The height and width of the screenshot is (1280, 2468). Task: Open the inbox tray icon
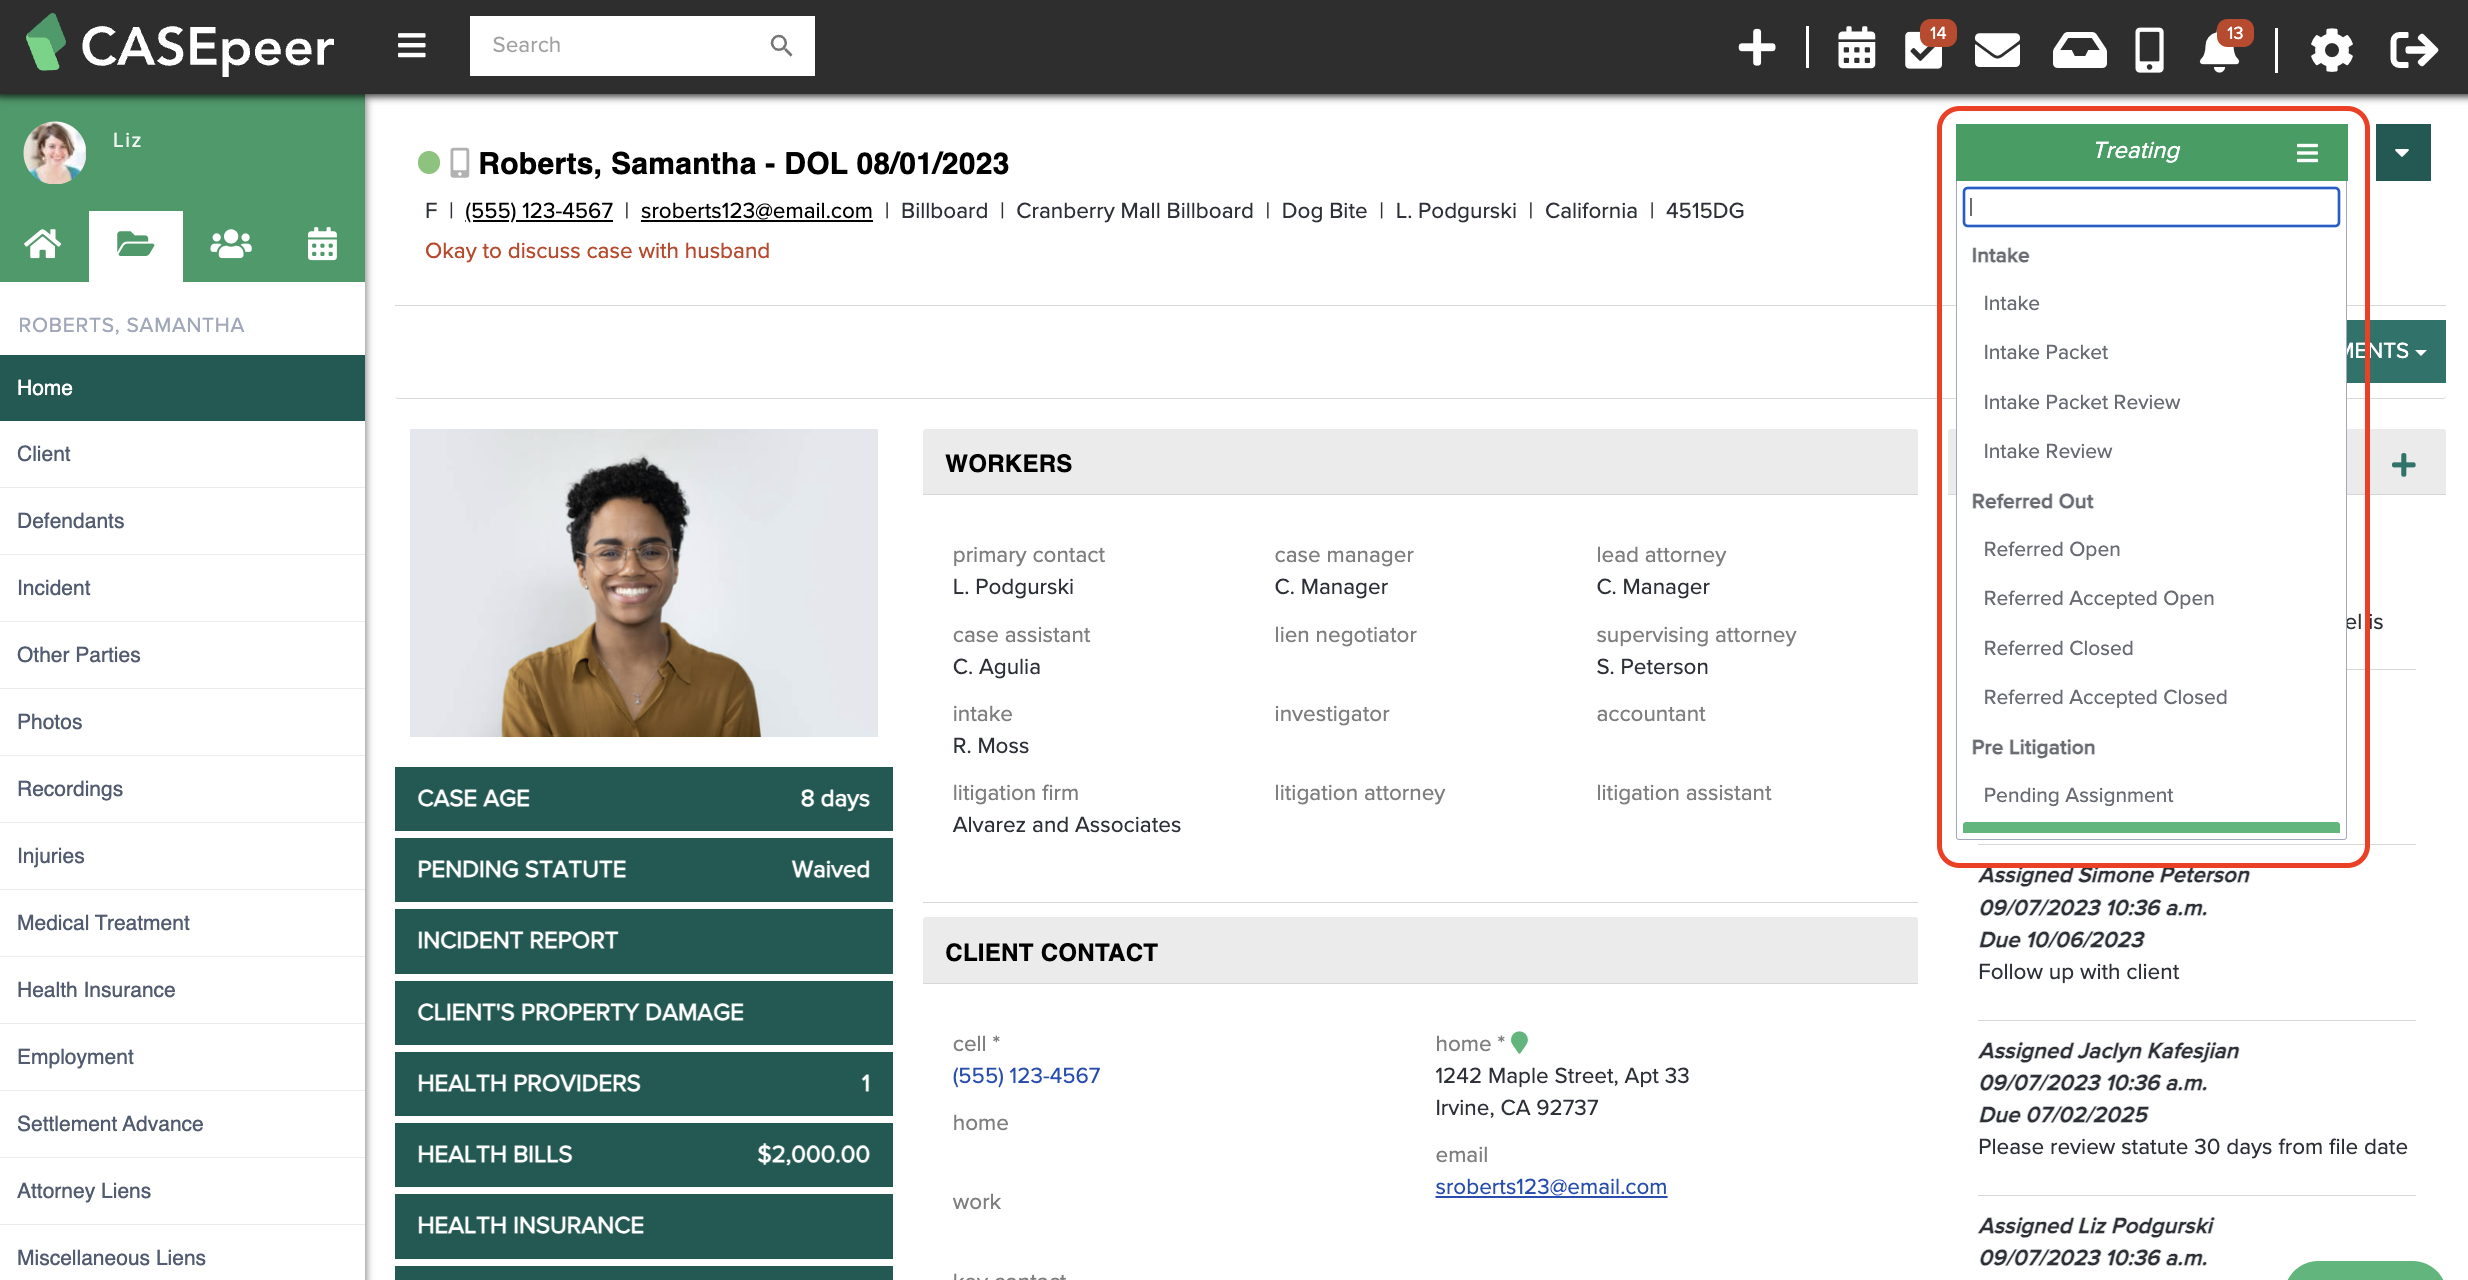tap(2079, 49)
